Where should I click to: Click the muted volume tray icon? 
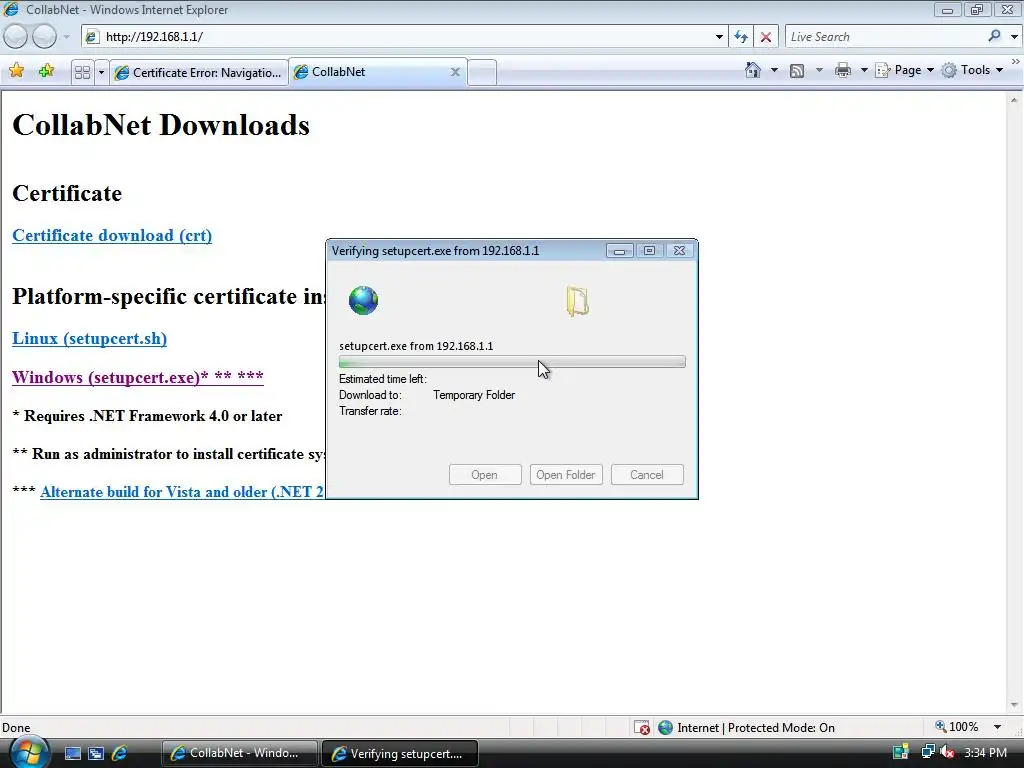point(947,752)
